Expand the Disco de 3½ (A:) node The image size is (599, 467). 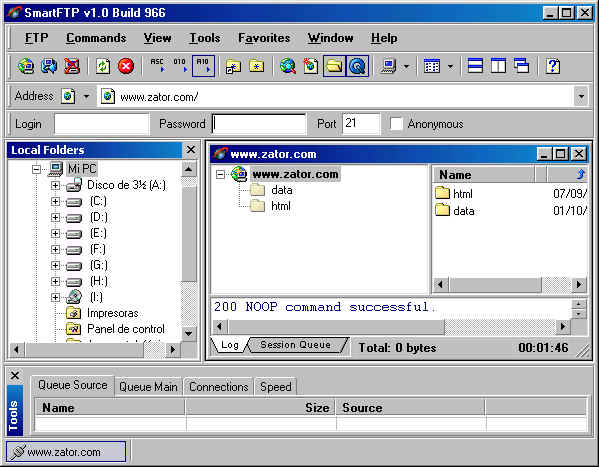coord(55,185)
